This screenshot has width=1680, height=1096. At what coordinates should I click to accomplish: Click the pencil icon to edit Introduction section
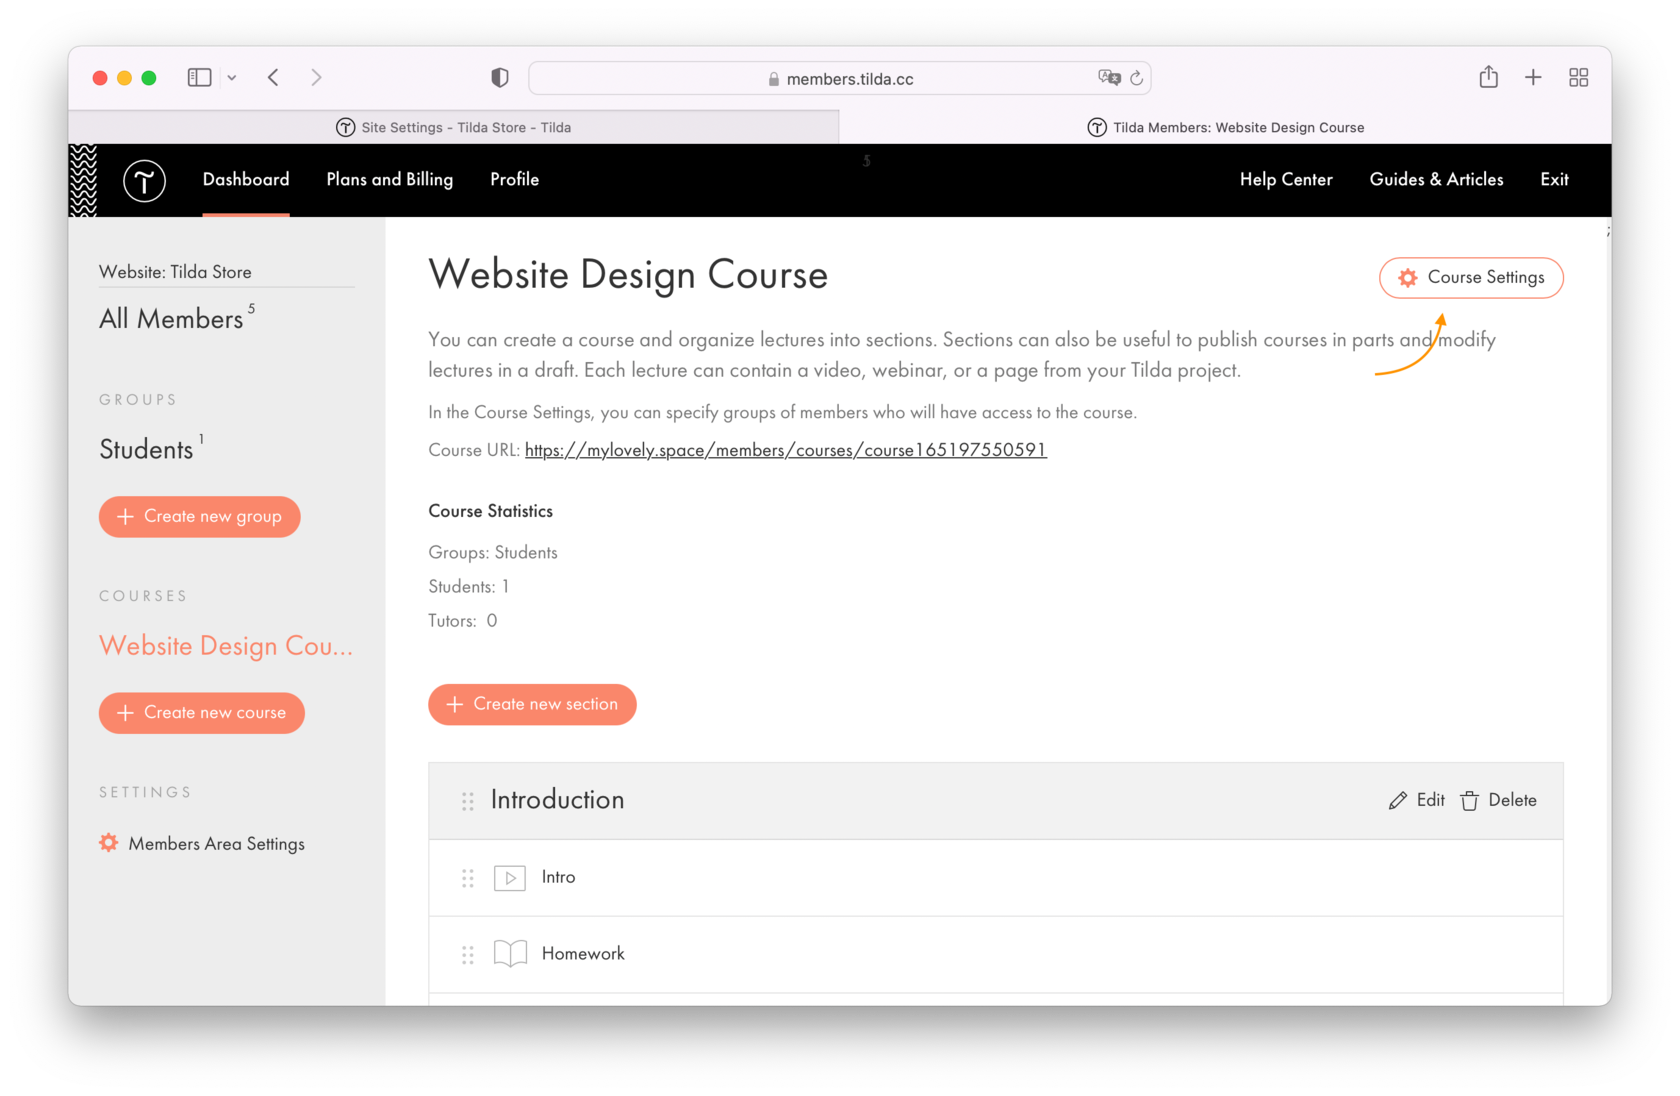coord(1398,800)
